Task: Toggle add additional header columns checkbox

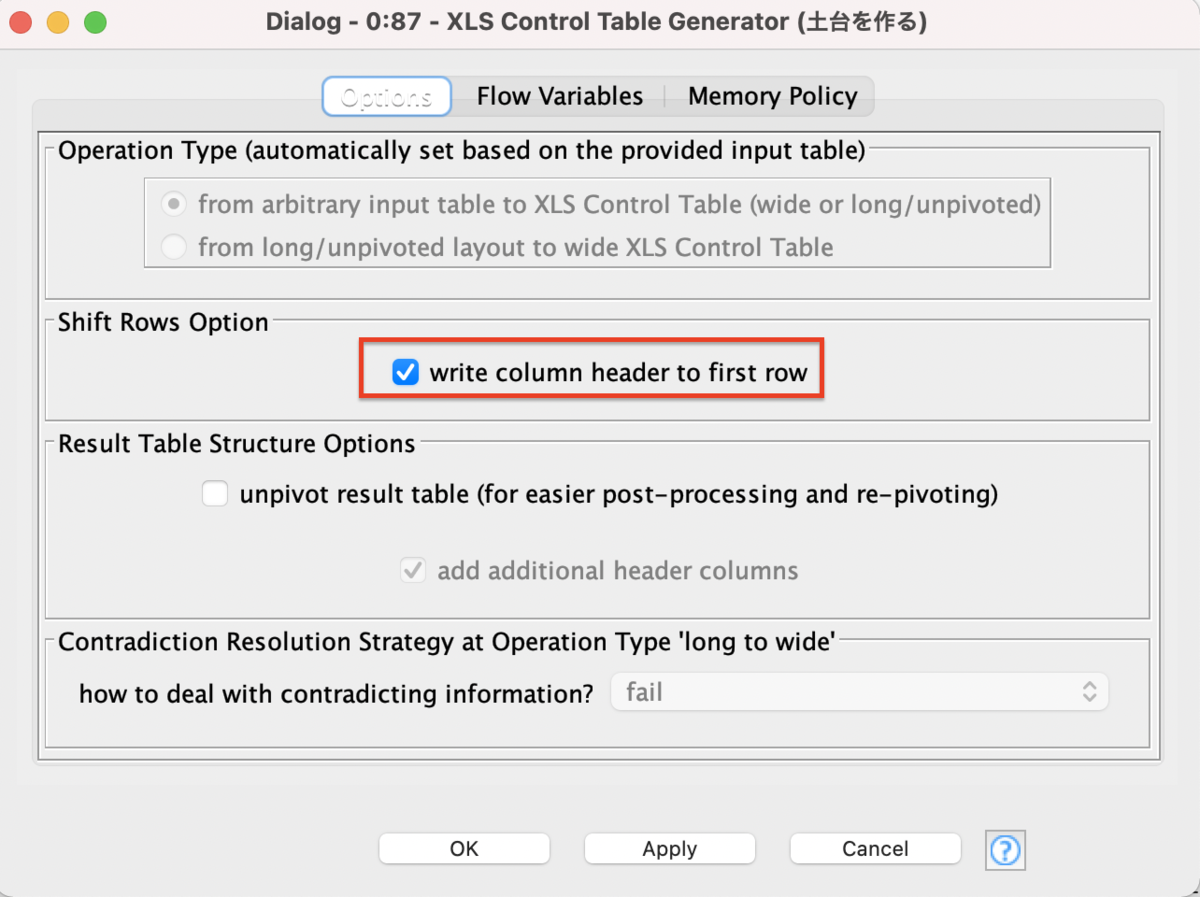Action: coord(413,571)
